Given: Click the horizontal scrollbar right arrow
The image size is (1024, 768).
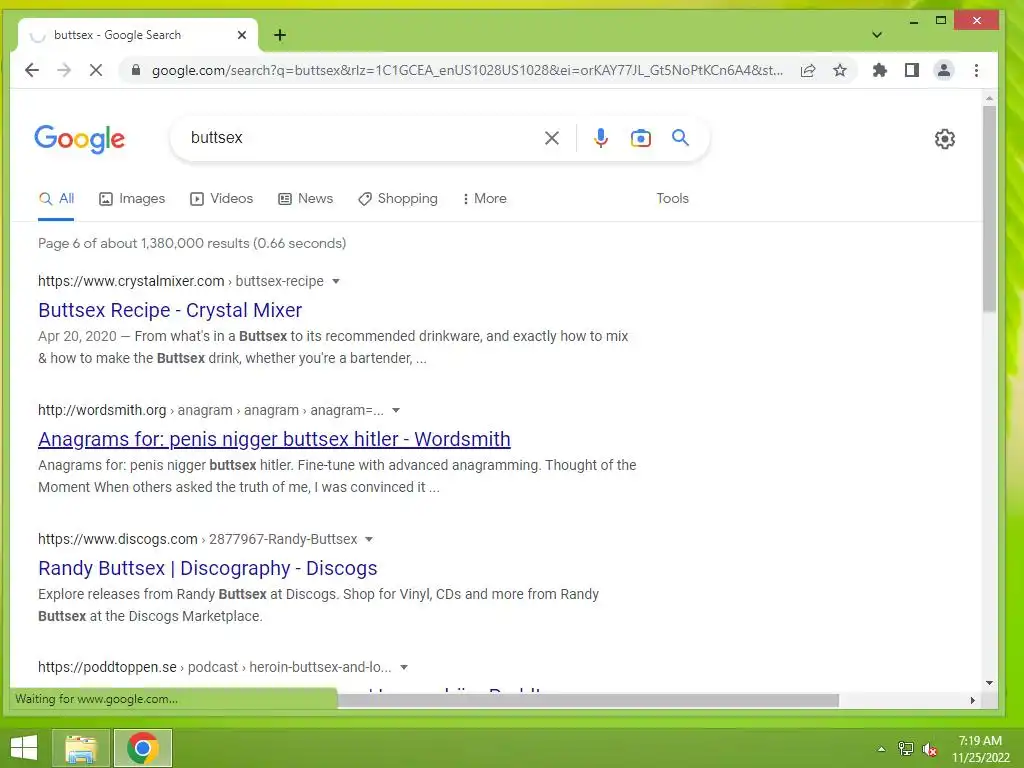Looking at the screenshot, I should tap(973, 700).
